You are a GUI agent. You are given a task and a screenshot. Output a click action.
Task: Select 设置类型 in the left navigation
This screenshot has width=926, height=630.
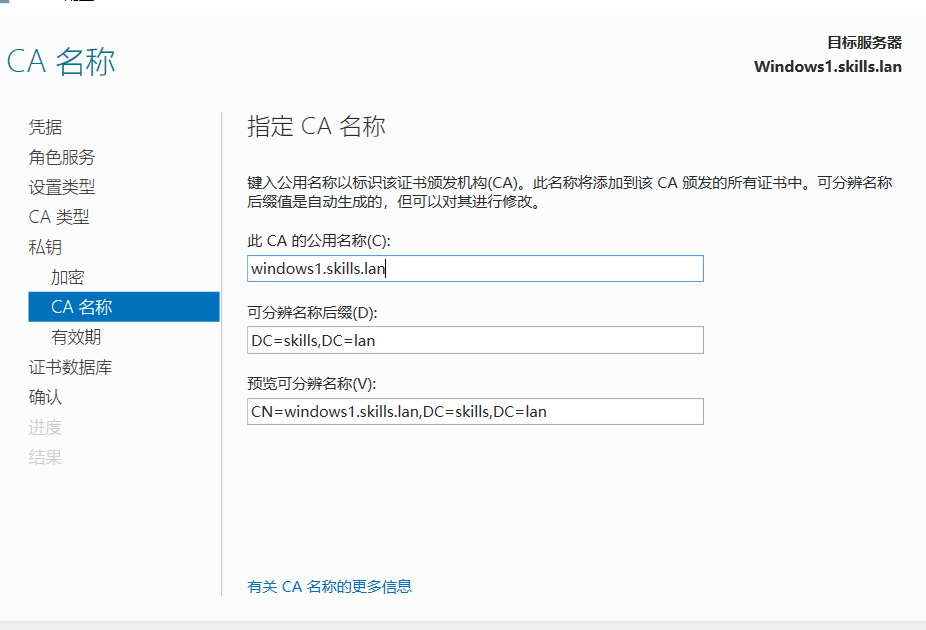click(x=62, y=187)
